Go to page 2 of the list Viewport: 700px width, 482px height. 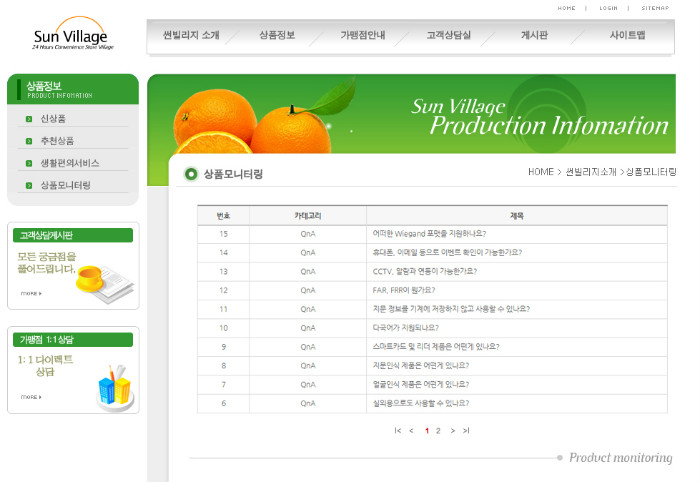click(x=438, y=431)
